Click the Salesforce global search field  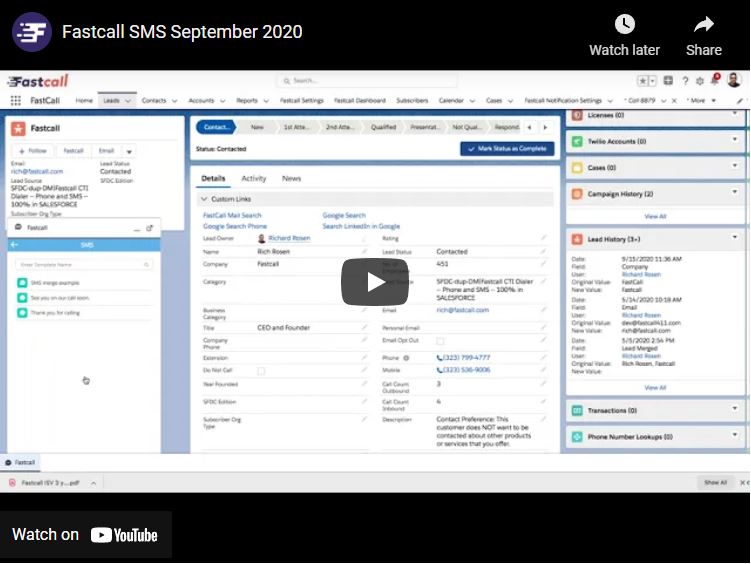coord(367,81)
